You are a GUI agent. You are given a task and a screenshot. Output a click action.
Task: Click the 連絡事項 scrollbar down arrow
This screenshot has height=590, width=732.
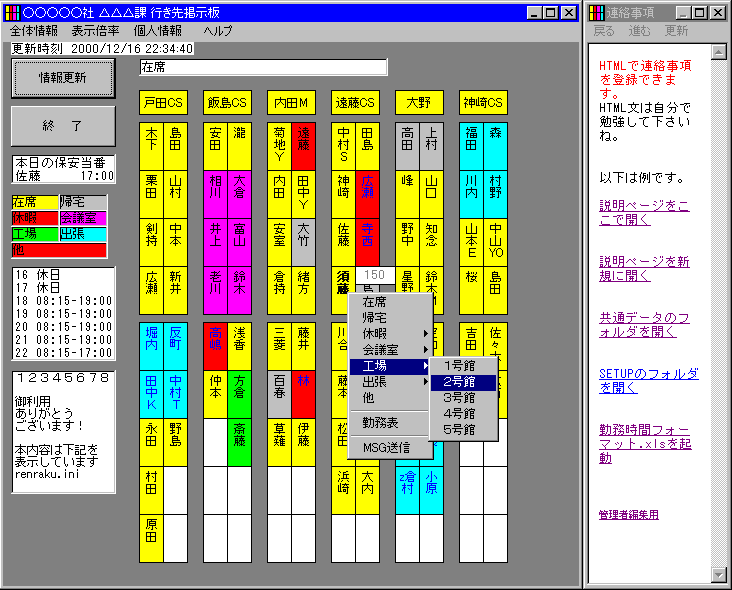[718, 575]
